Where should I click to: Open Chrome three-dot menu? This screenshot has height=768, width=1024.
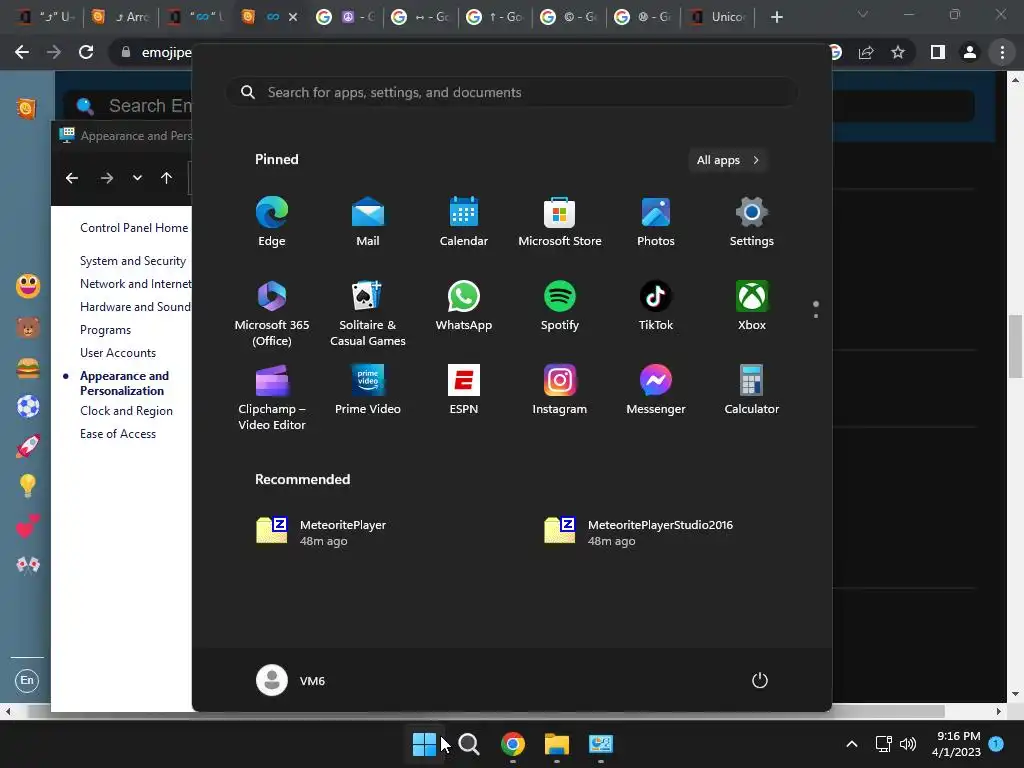click(x=1002, y=52)
